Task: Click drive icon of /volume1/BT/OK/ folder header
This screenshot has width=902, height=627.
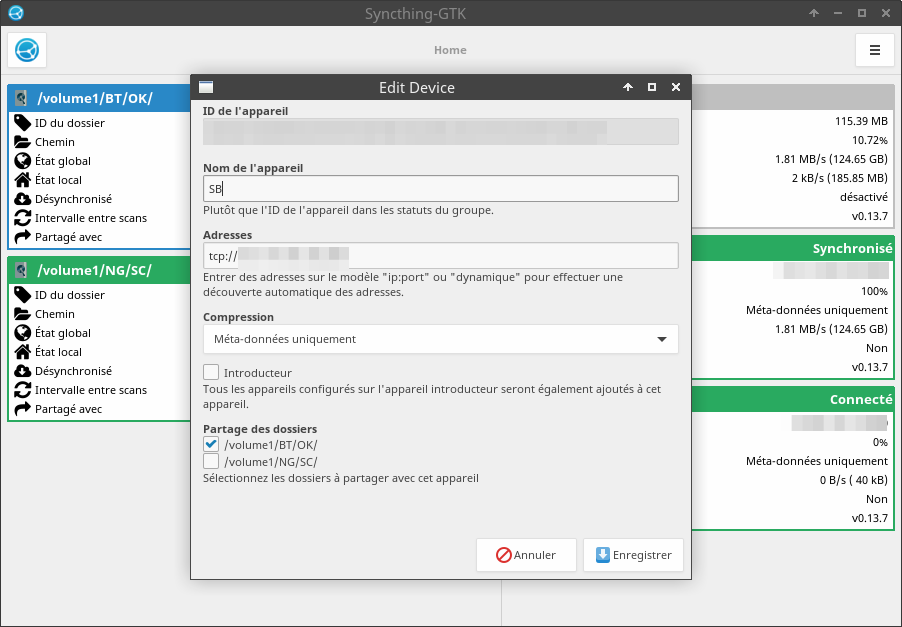Action: click(21, 98)
